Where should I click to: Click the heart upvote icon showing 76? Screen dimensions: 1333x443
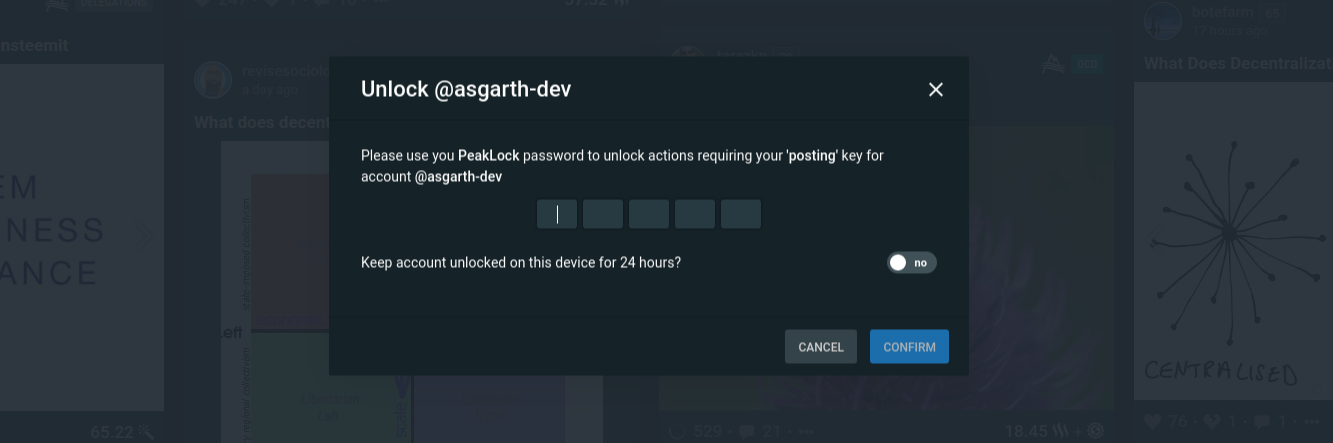(x=1153, y=422)
